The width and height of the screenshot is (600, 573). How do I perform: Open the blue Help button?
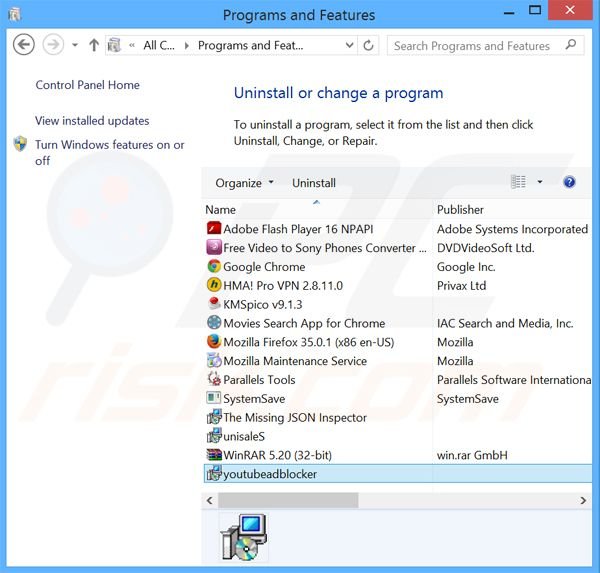569,182
